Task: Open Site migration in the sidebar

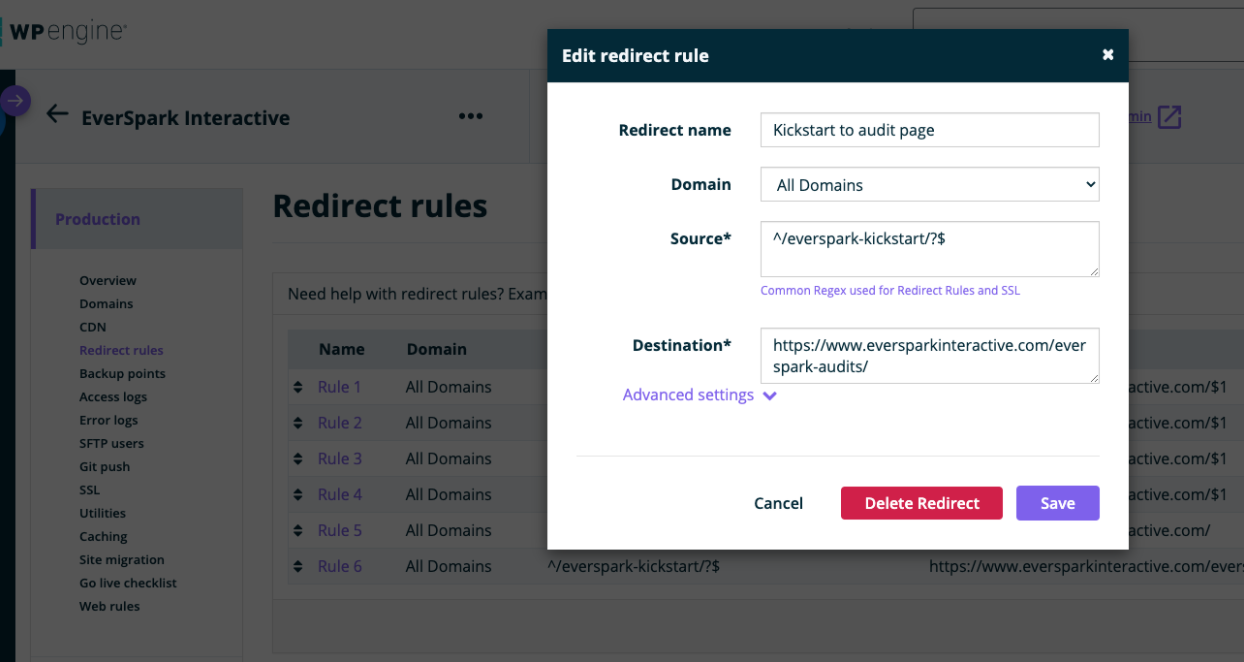Action: pos(122,560)
